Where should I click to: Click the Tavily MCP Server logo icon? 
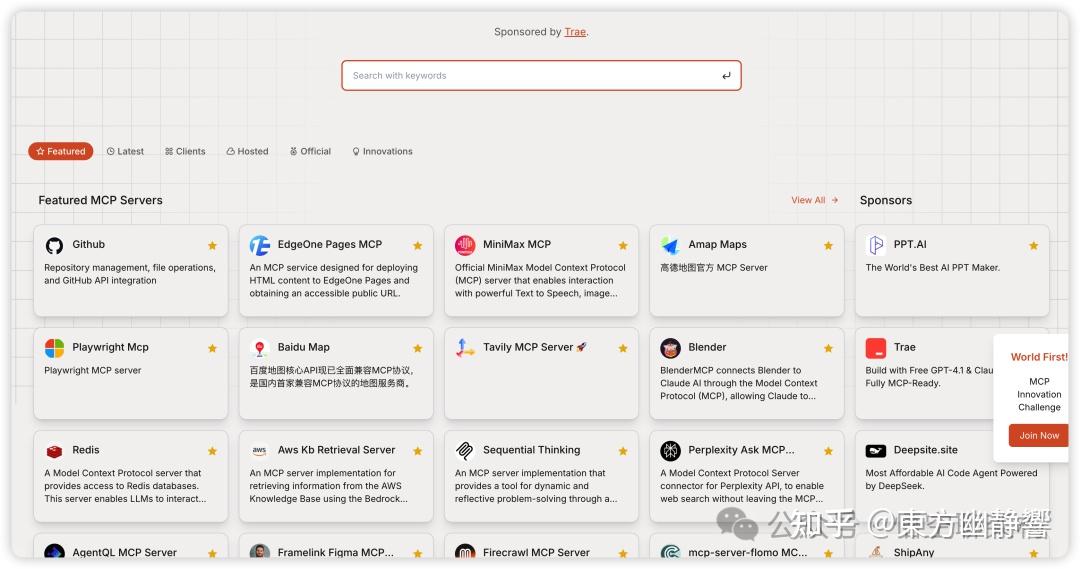pyautogui.click(x=465, y=348)
